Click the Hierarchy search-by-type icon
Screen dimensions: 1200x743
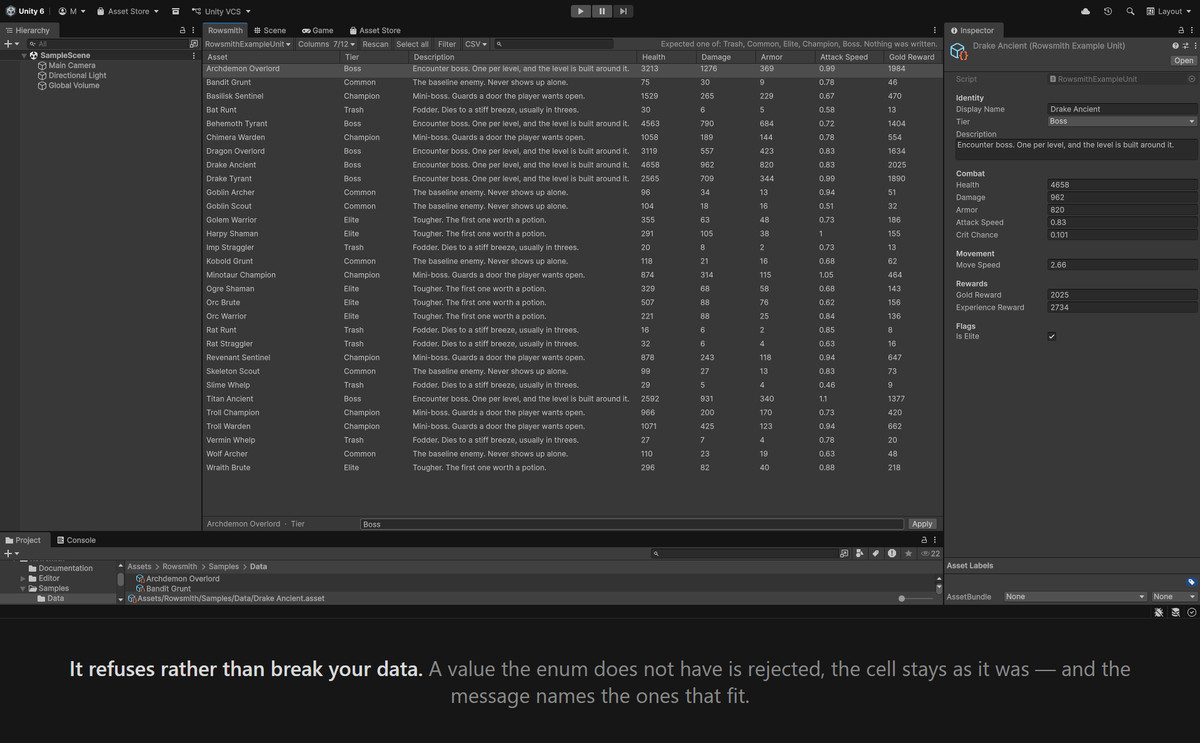[x=194, y=44]
